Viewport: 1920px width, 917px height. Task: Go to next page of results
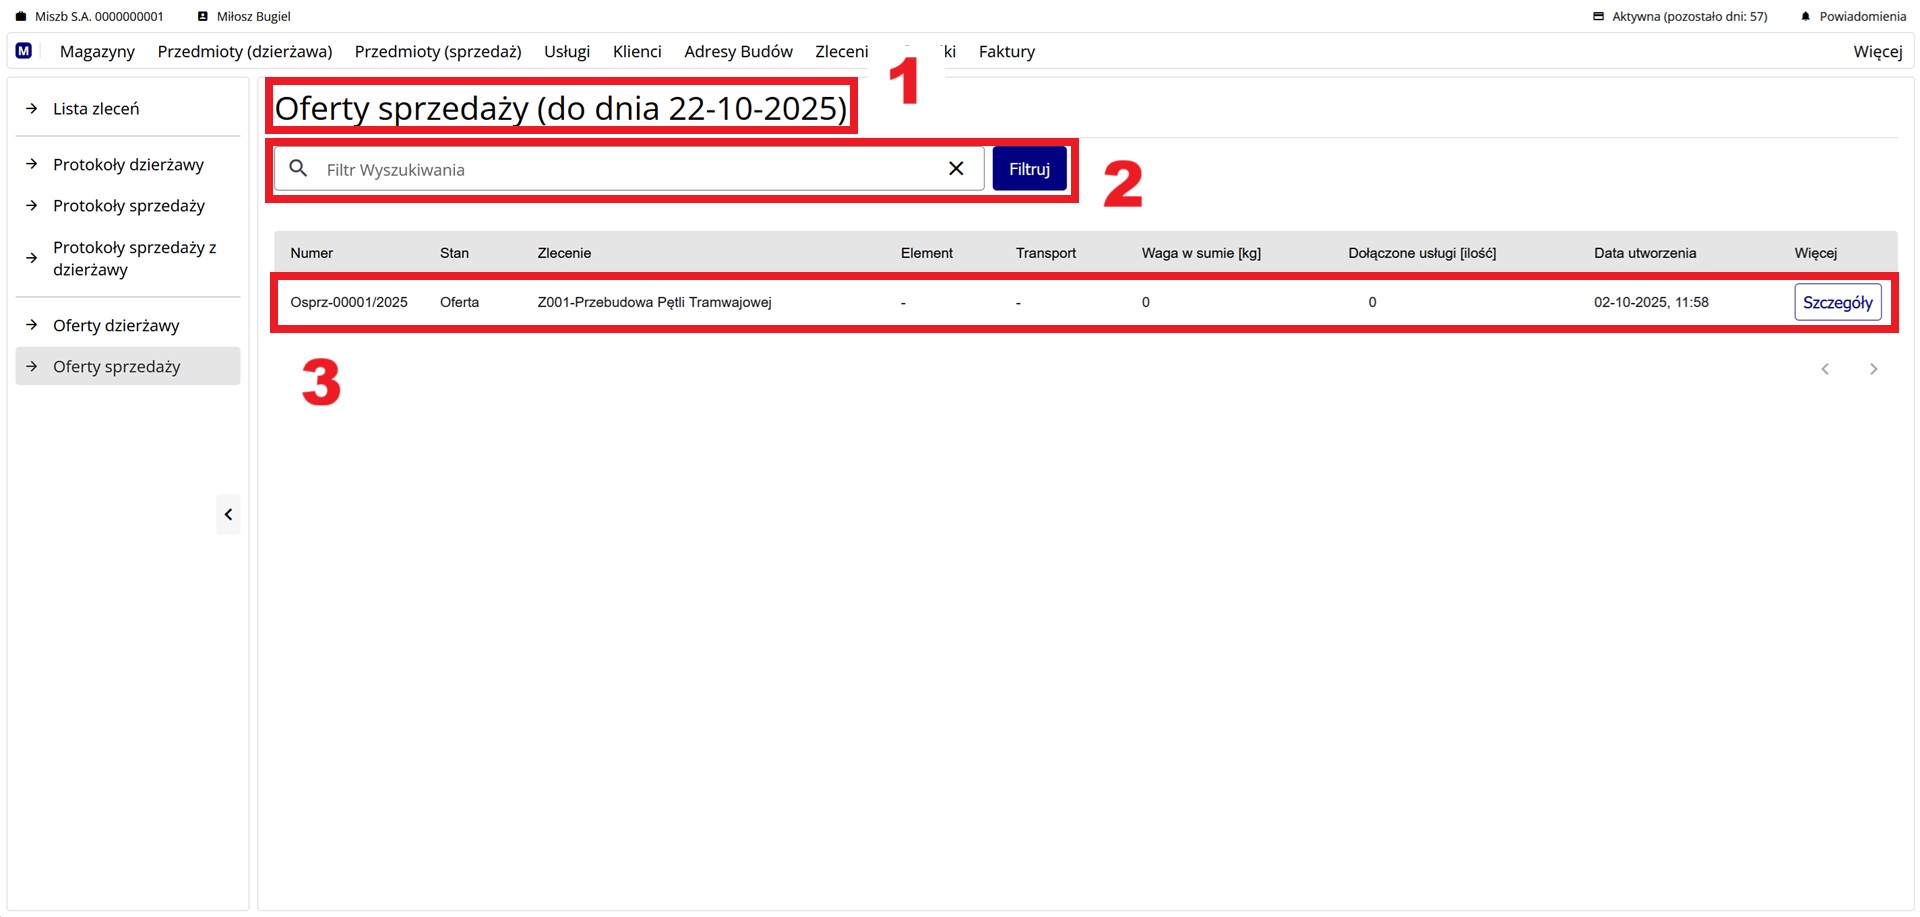point(1873,369)
